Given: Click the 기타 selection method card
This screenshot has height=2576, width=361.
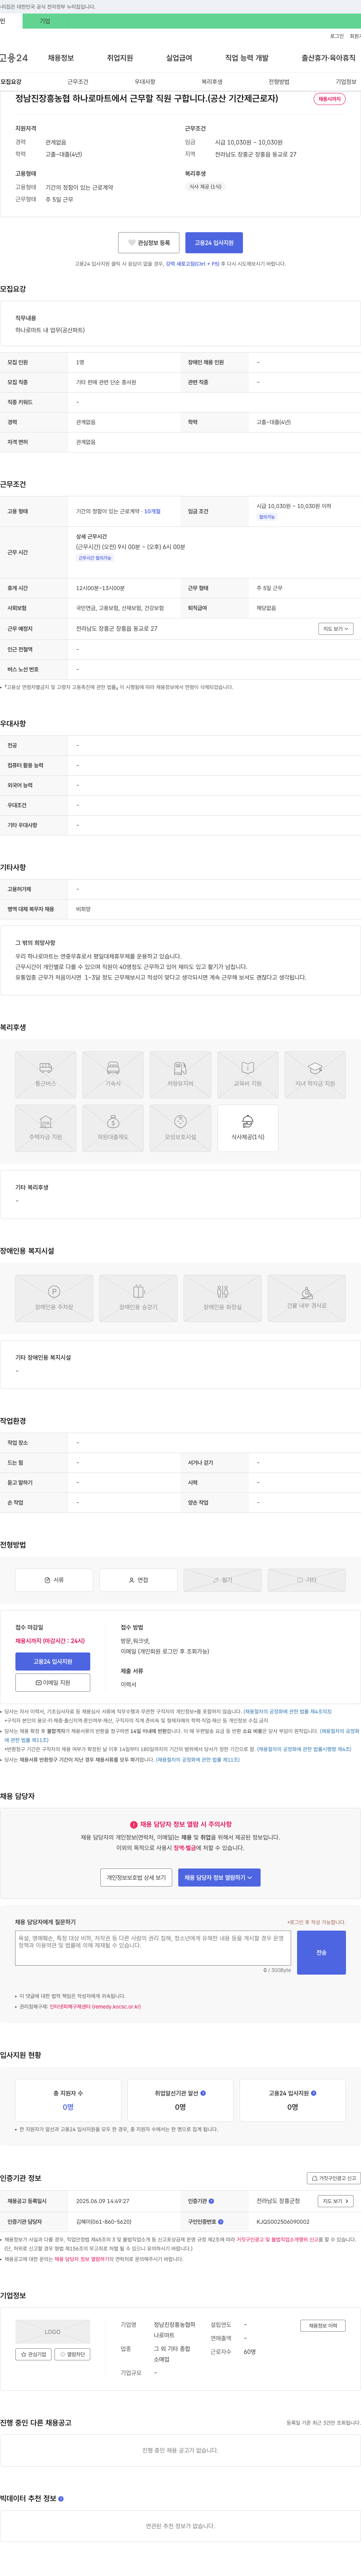Looking at the screenshot, I should coord(306,1580).
